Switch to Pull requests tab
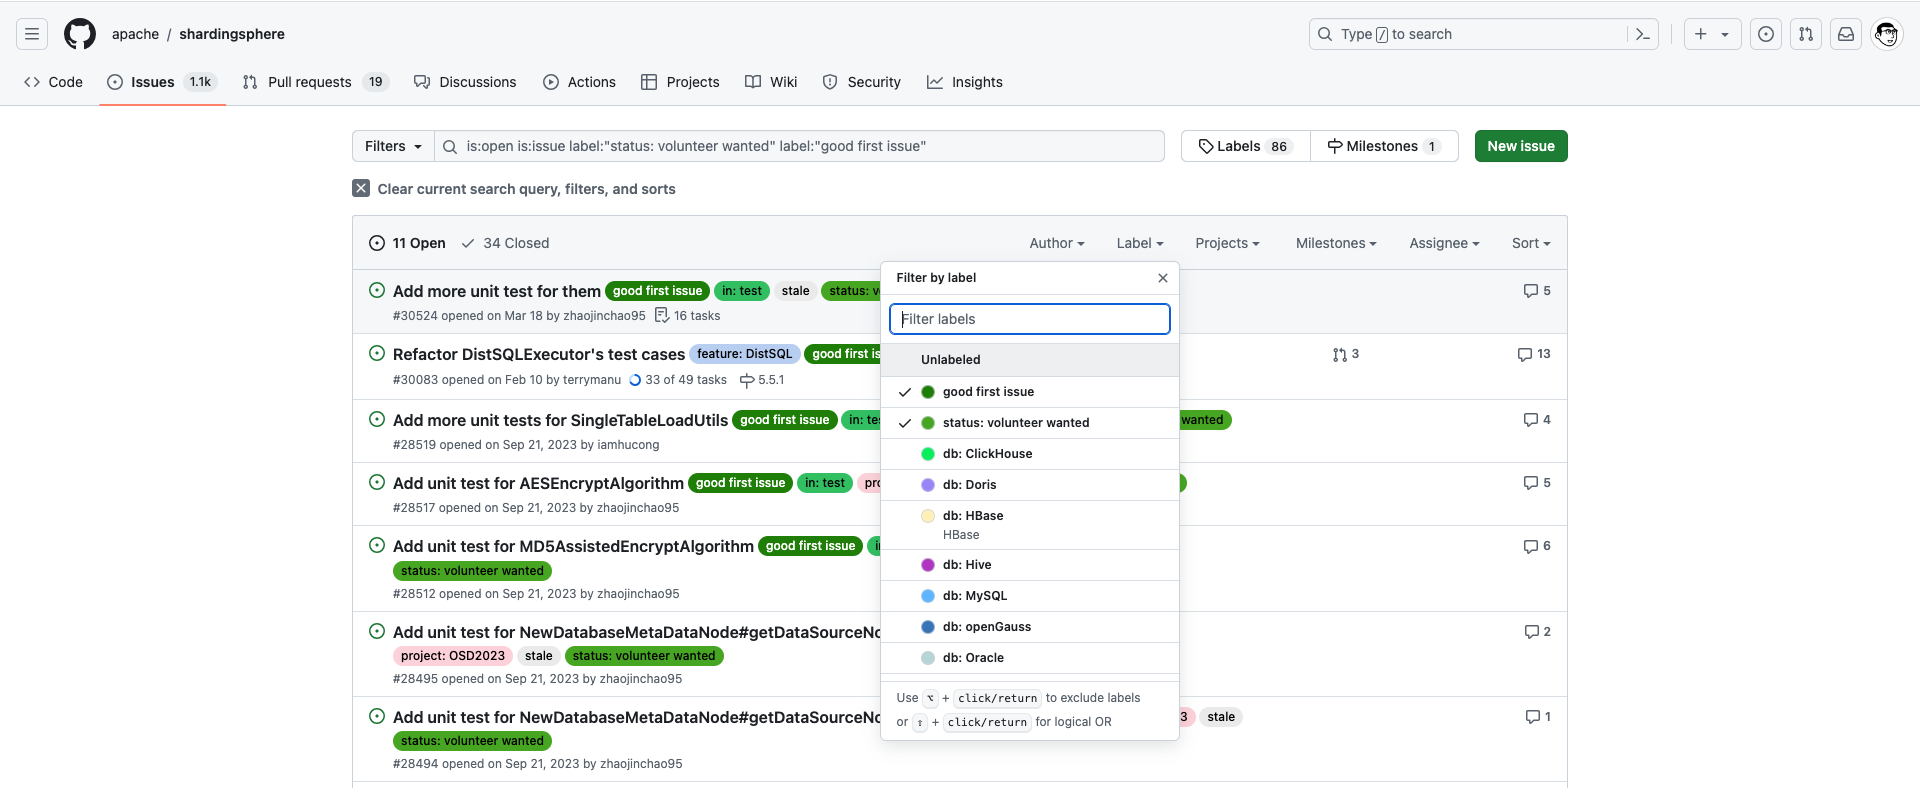 tap(314, 82)
